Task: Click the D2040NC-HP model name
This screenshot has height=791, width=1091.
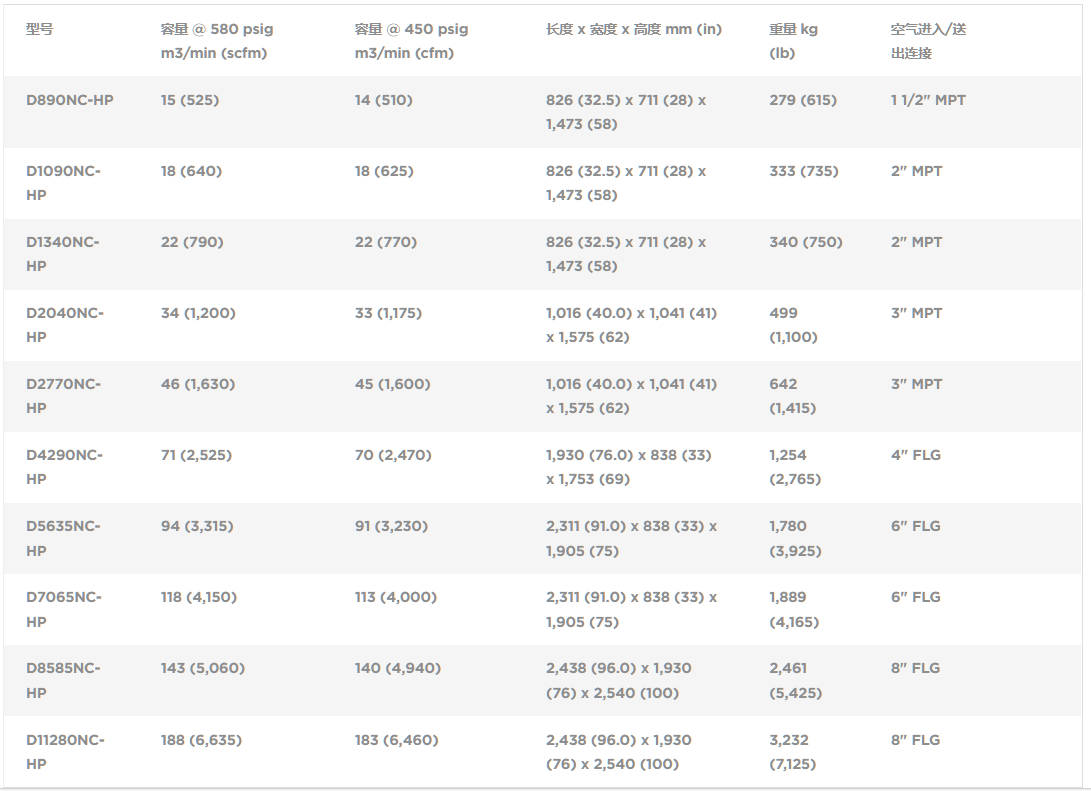Action: pos(65,325)
